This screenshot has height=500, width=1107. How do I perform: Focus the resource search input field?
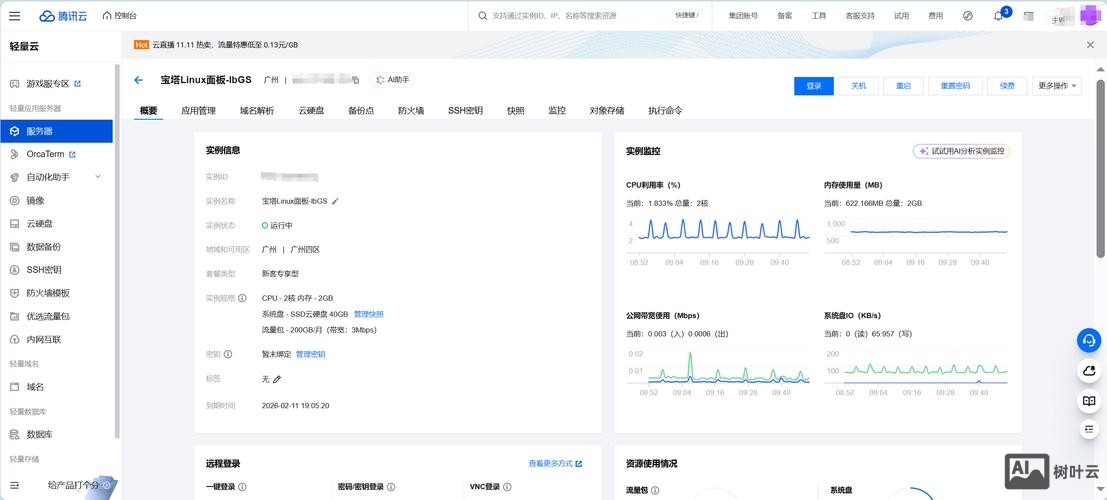(x=579, y=16)
